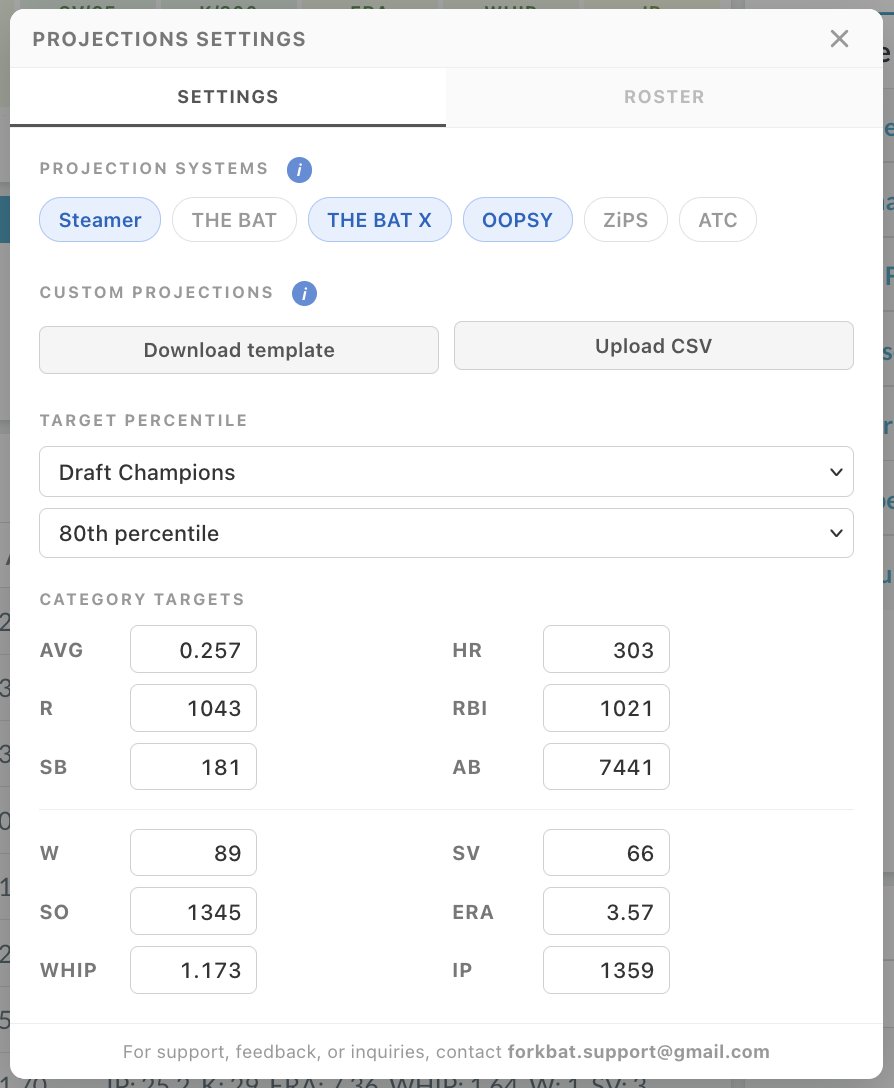This screenshot has height=1088, width=894.
Task: Edit the SO target field
Action: (x=194, y=911)
